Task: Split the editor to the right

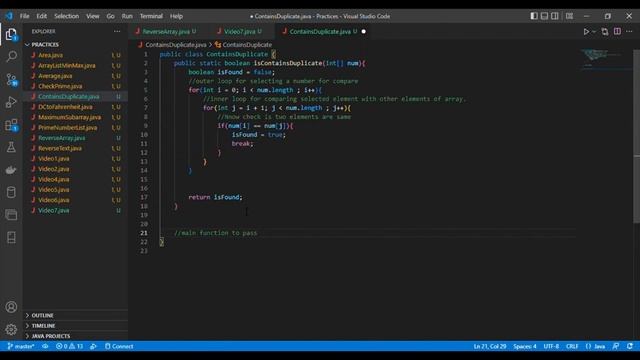Action: point(617,31)
